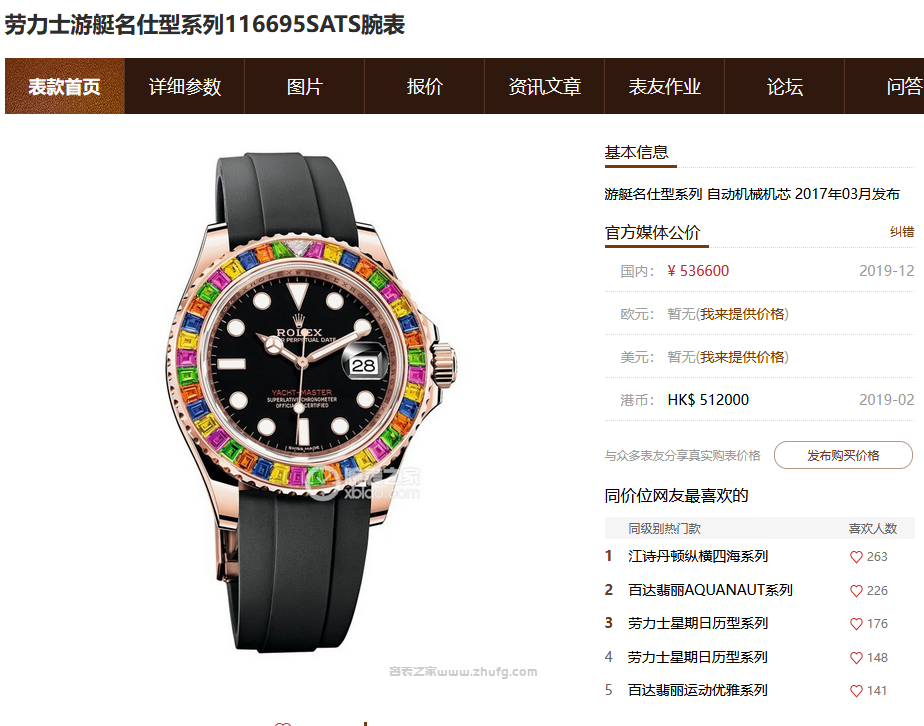The image size is (924, 726).
Task: Click heart icon beside 百达翡丽运动优雅系列
Action: pyautogui.click(x=856, y=691)
